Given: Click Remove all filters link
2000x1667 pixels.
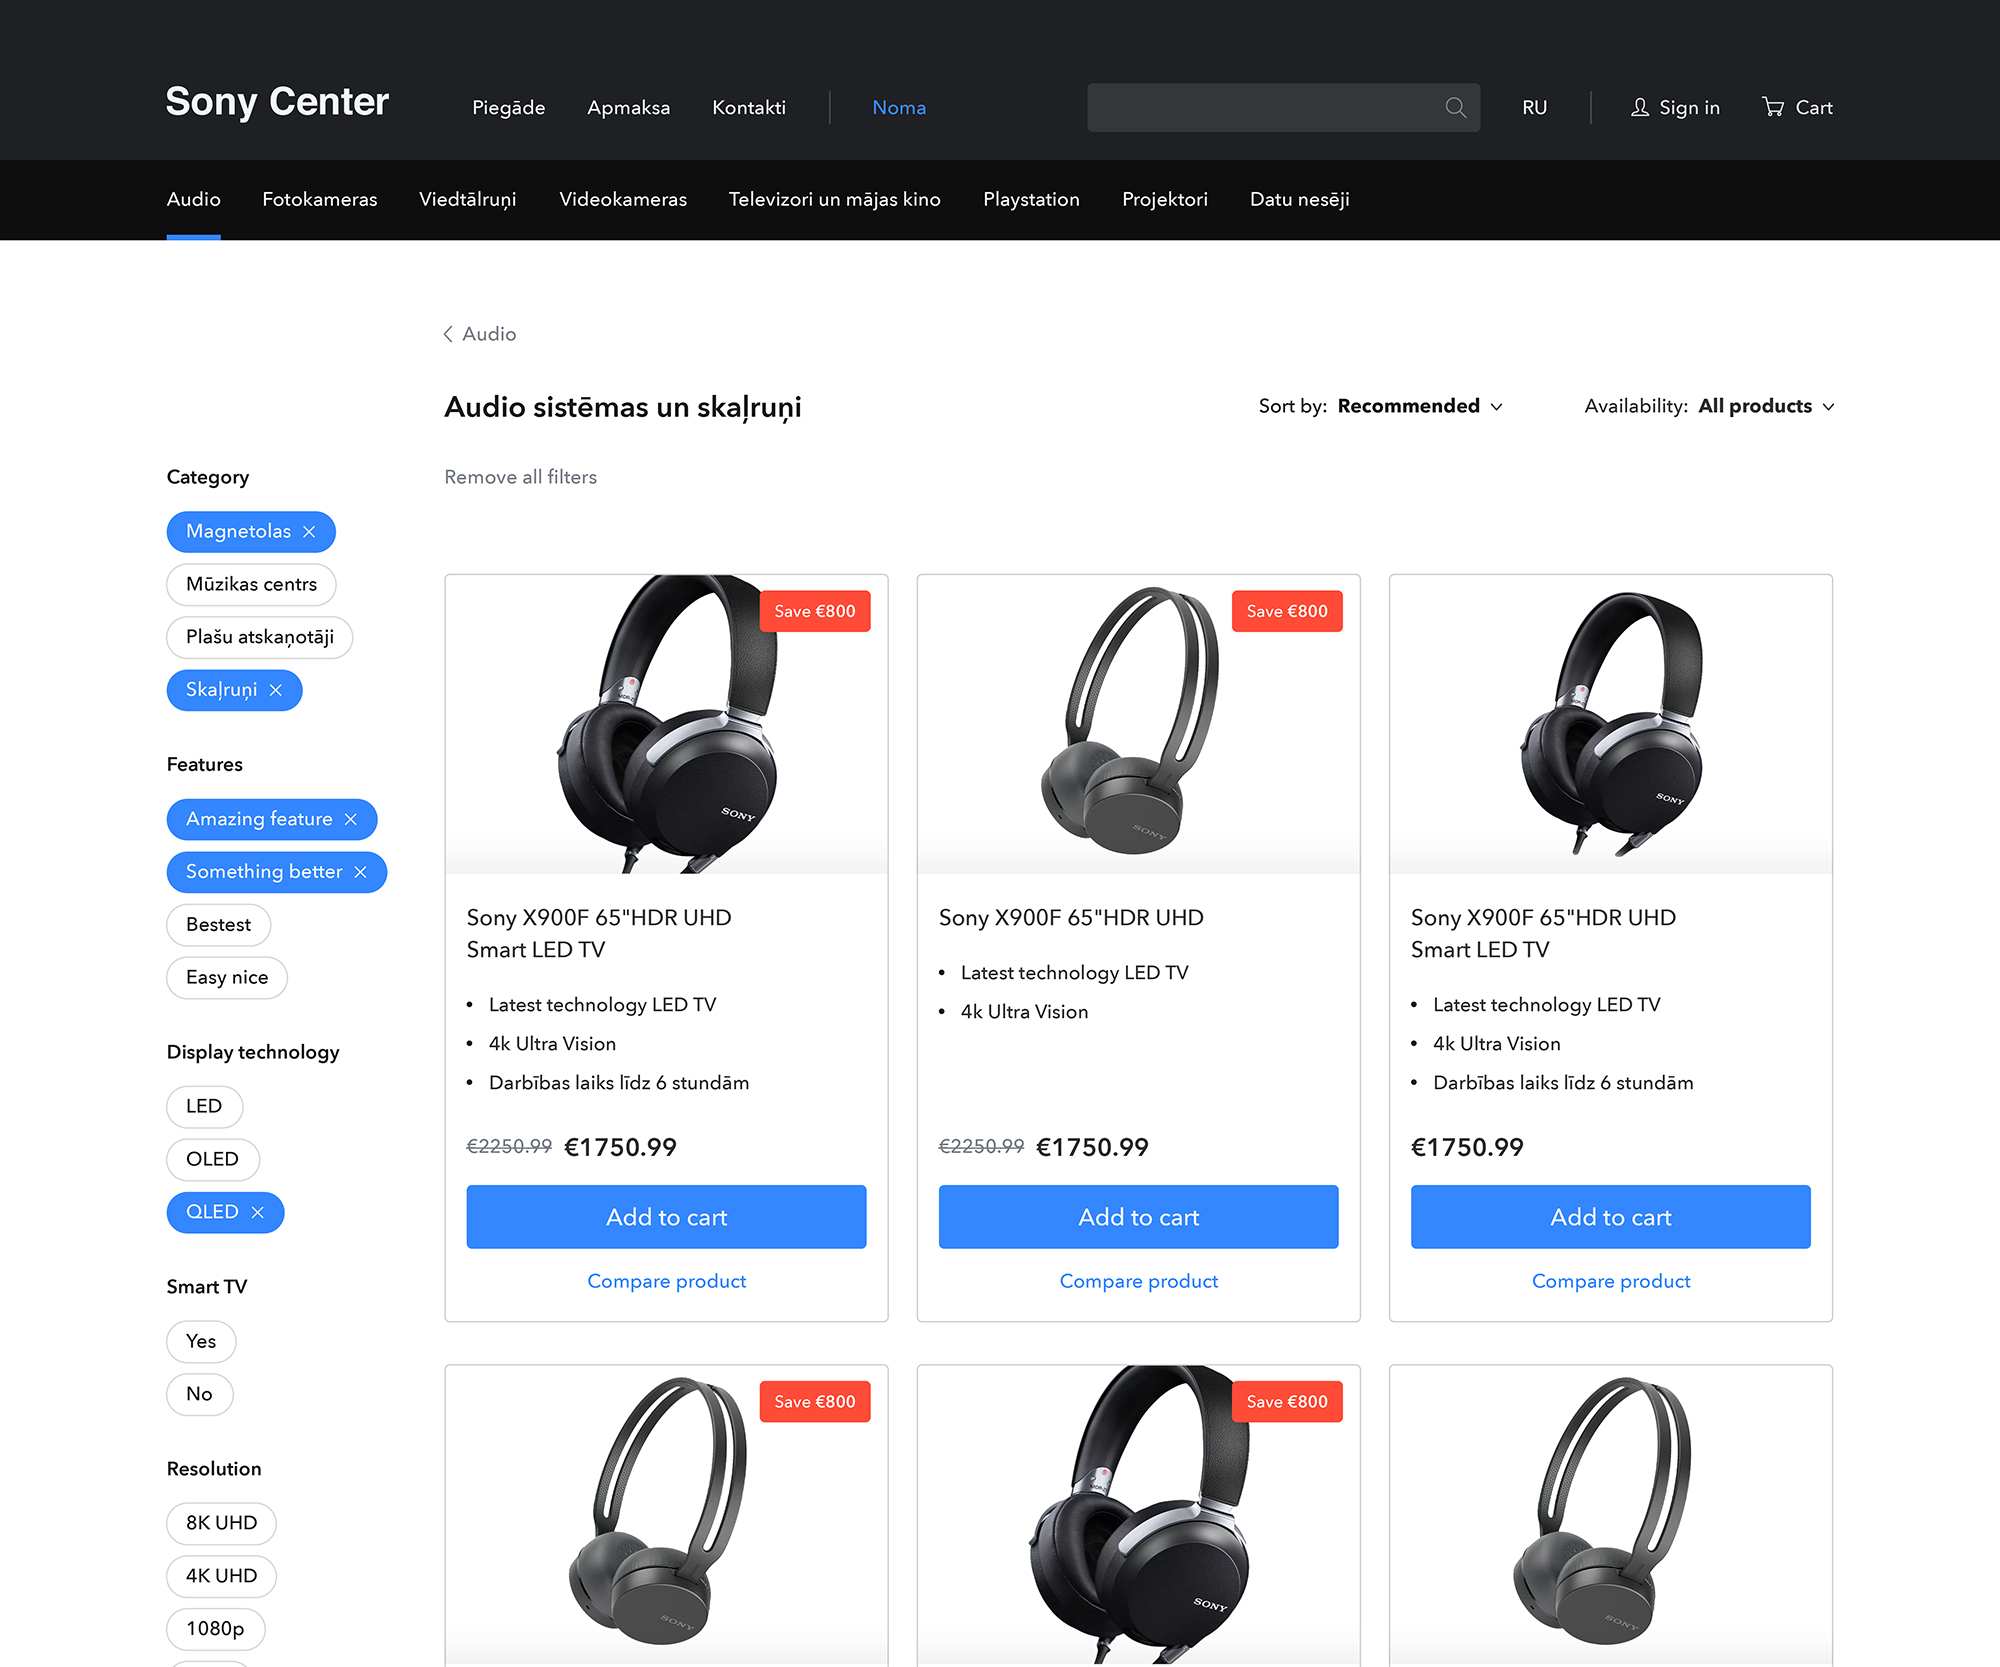Looking at the screenshot, I should (520, 477).
